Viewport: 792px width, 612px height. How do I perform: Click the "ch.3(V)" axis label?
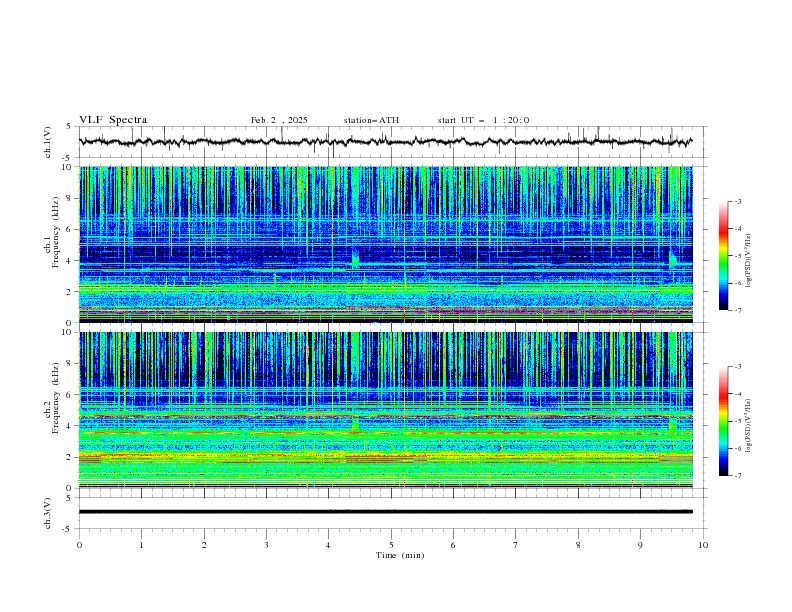tap(48, 513)
